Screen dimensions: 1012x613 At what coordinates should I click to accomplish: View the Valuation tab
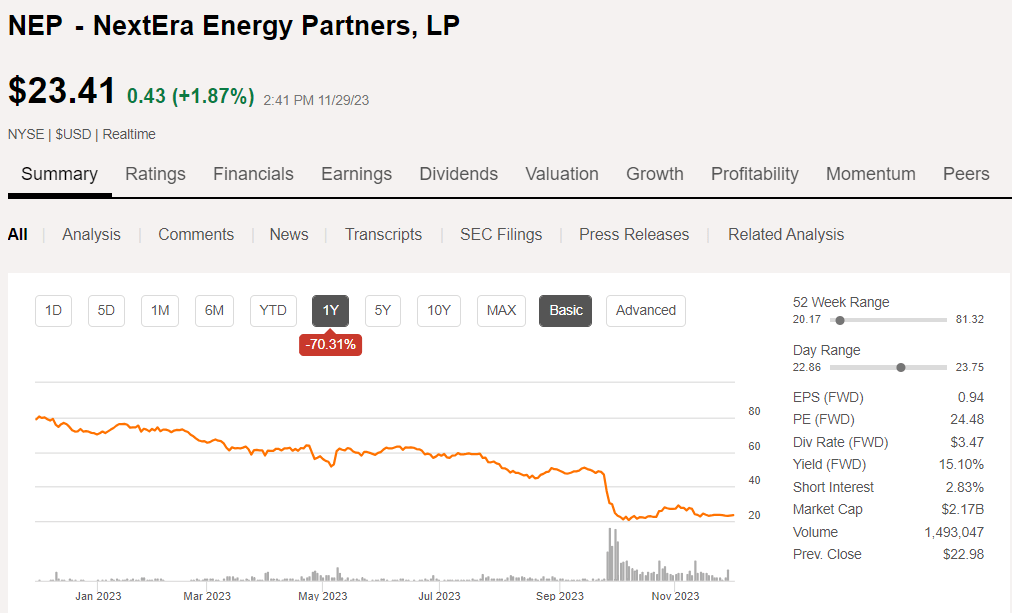561,173
